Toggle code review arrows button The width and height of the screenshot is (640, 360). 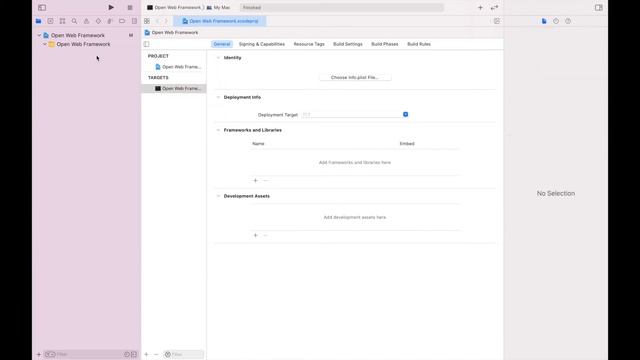point(494,7)
